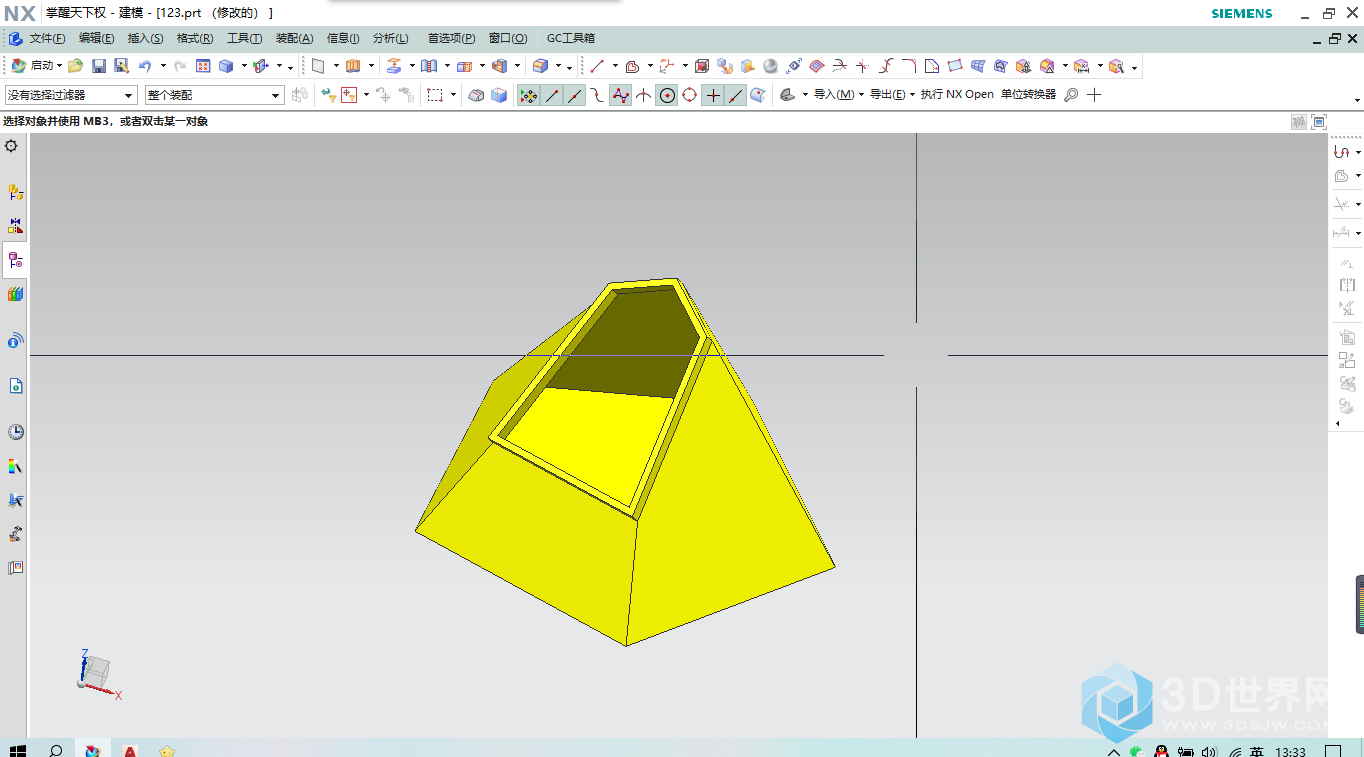The image size is (1364, 757).
Task: Click the taskbar volume speaker icon
Action: coord(1208,752)
